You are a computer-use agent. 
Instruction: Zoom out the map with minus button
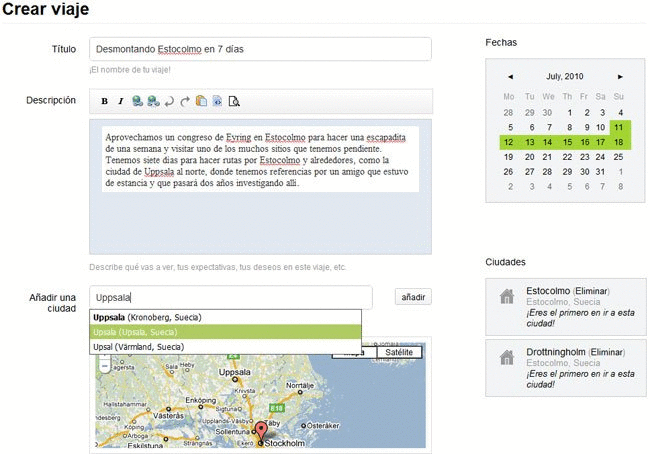pyautogui.click(x=105, y=367)
